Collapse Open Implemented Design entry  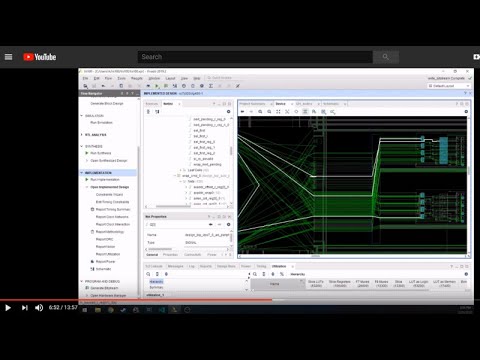coord(87,187)
